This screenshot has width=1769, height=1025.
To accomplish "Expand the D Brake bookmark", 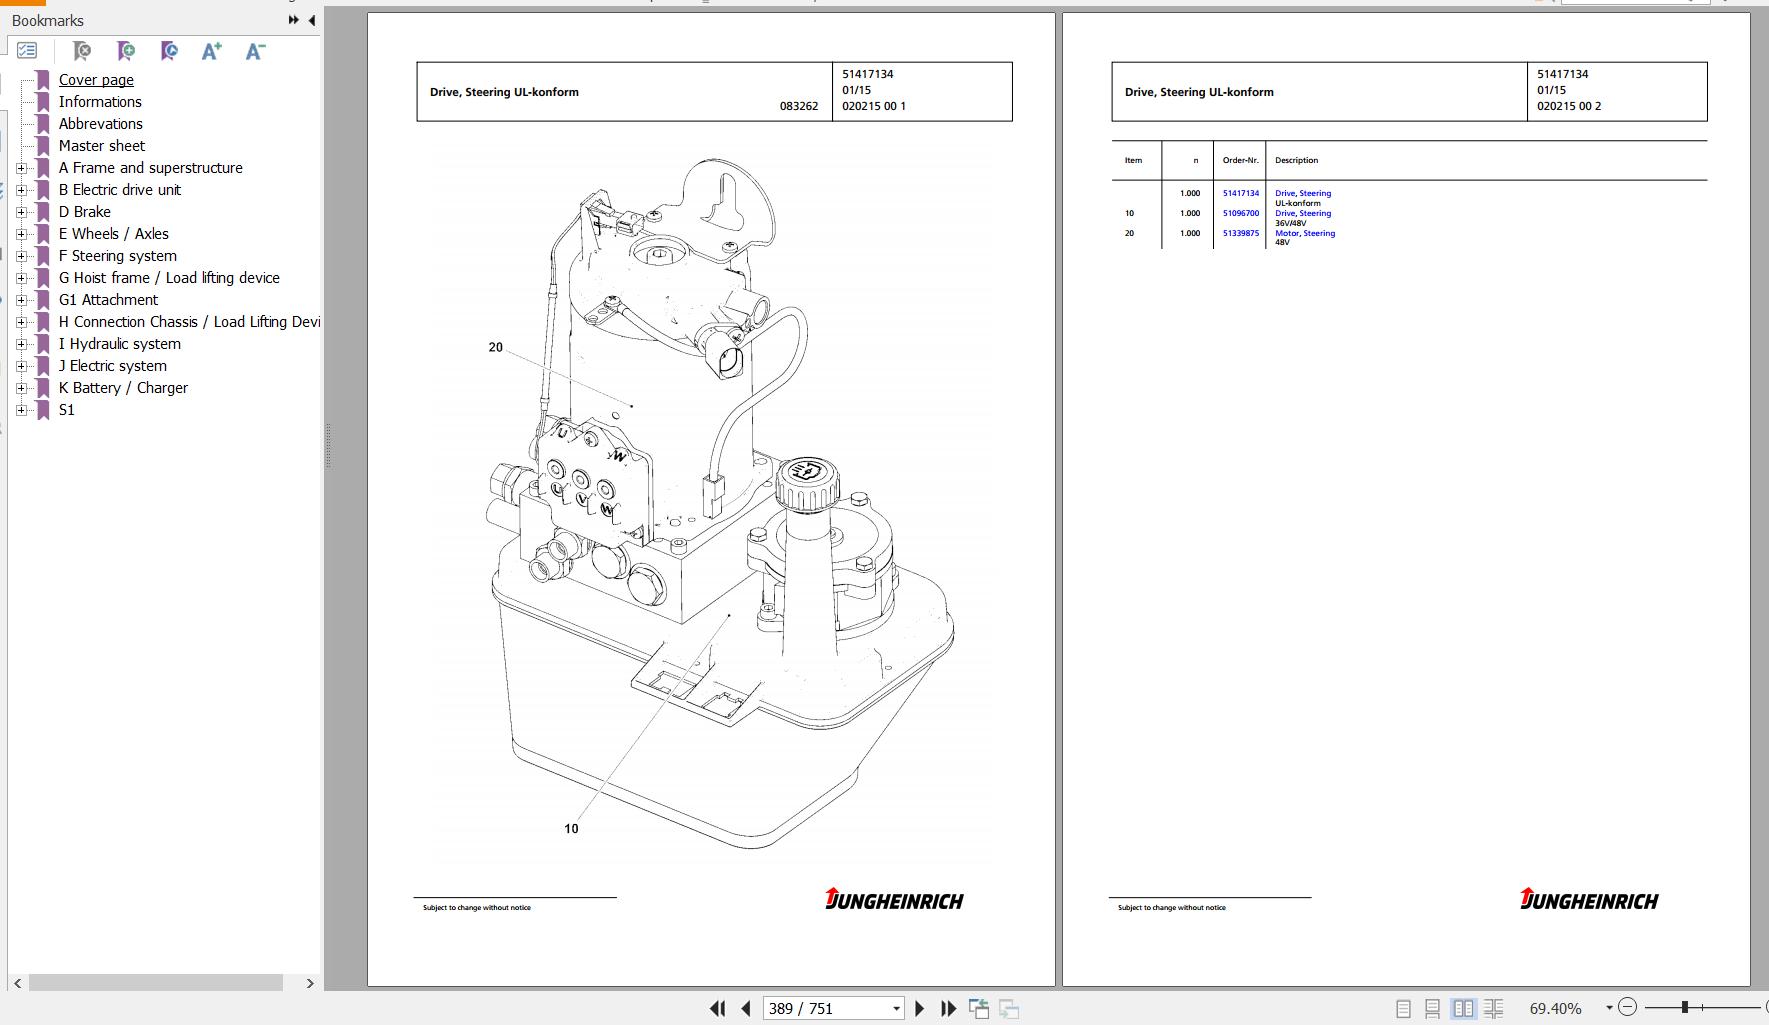I will point(21,212).
